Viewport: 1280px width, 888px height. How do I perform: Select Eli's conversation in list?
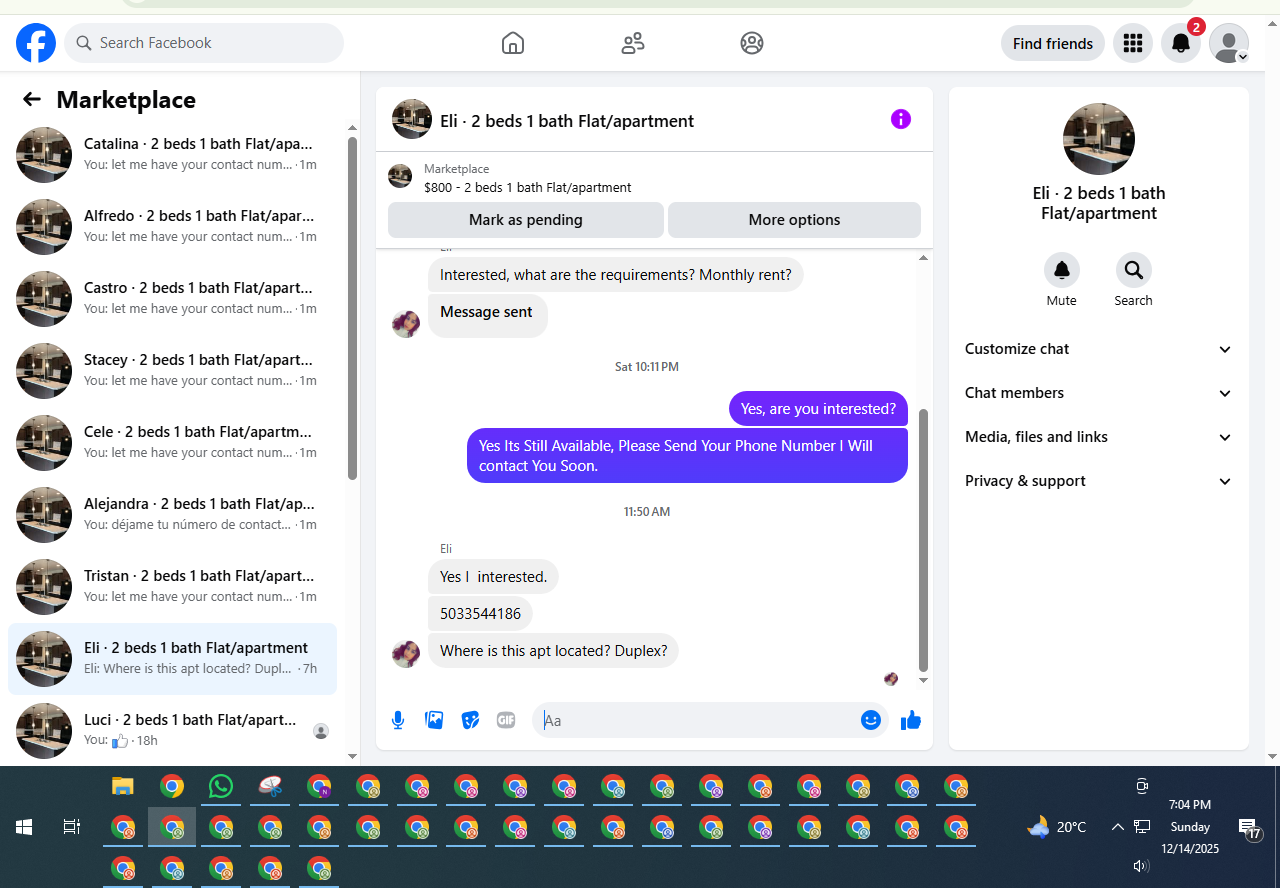coord(172,659)
